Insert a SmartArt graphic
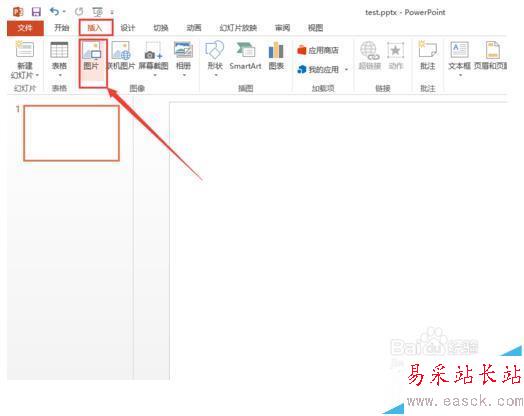Image resolution: width=524 pixels, height=416 pixels. pos(246,55)
